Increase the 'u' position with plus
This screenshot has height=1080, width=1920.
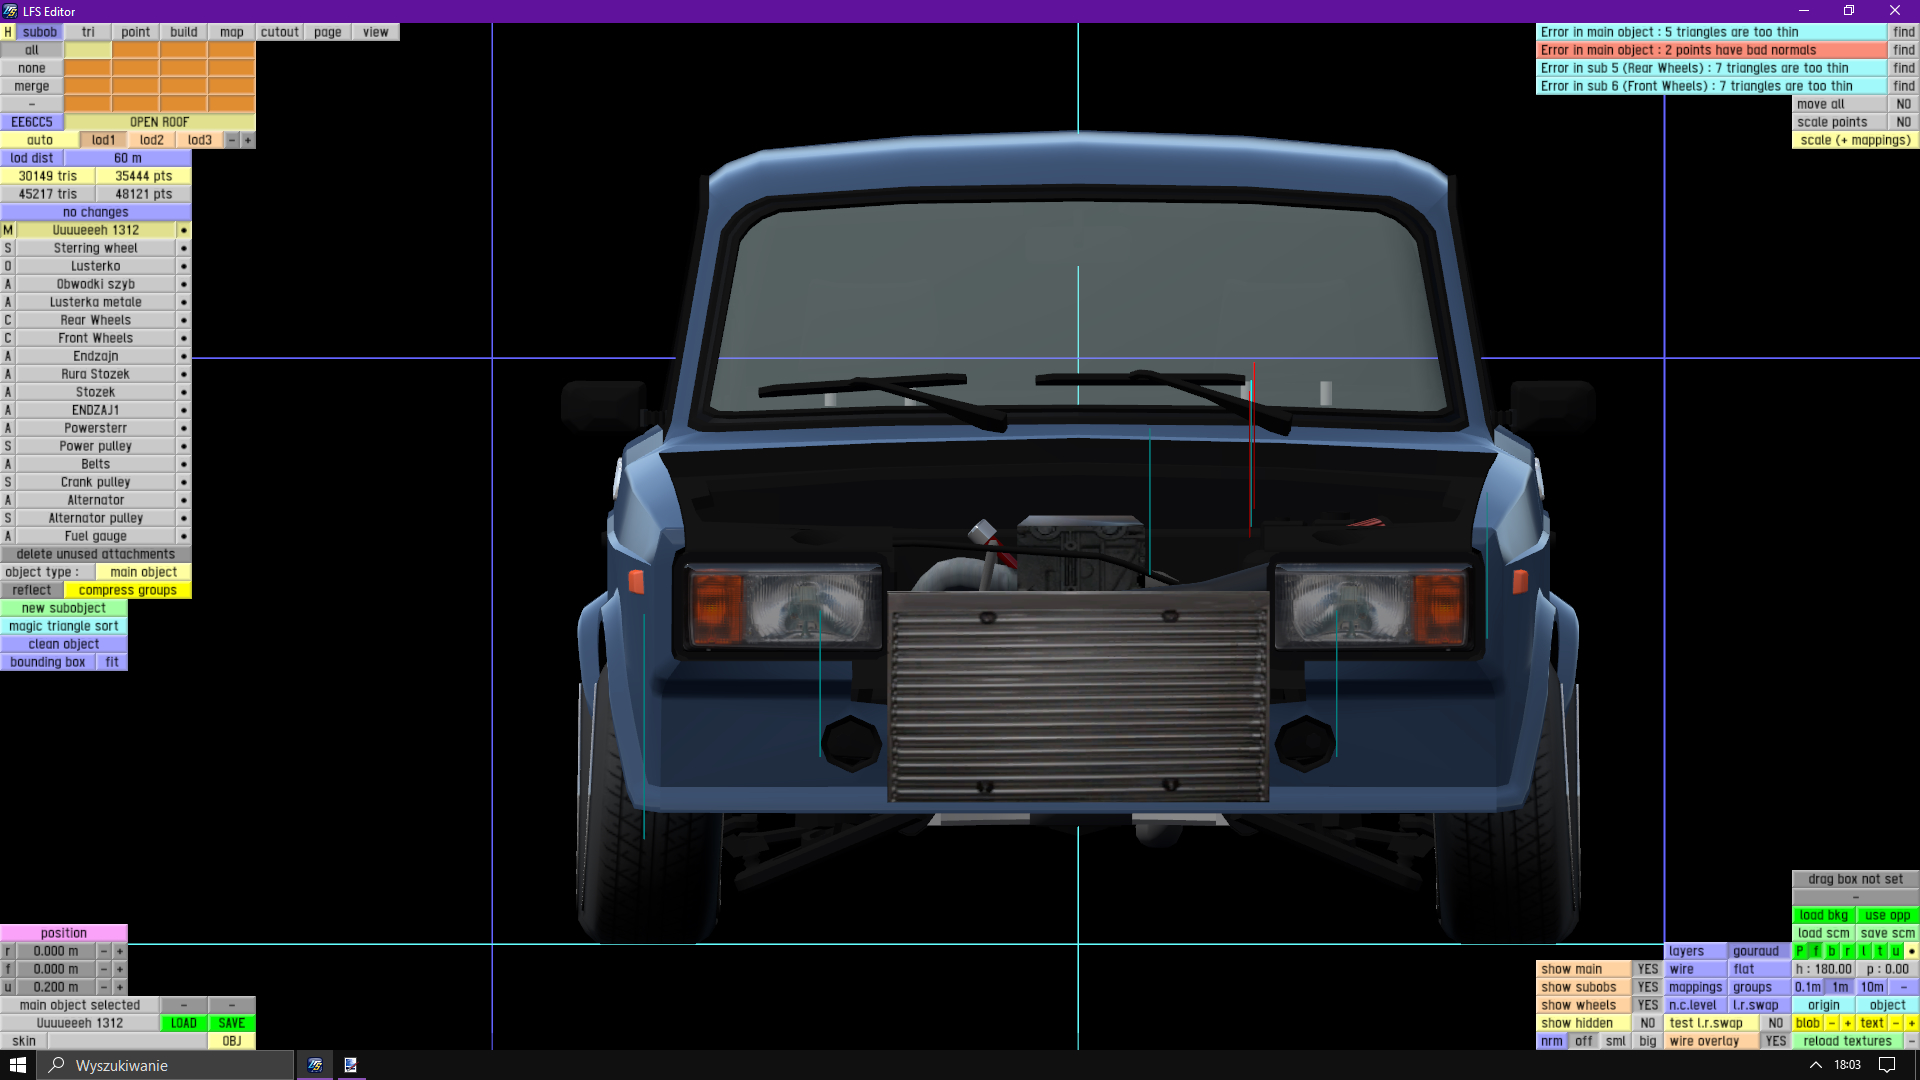(x=119, y=987)
